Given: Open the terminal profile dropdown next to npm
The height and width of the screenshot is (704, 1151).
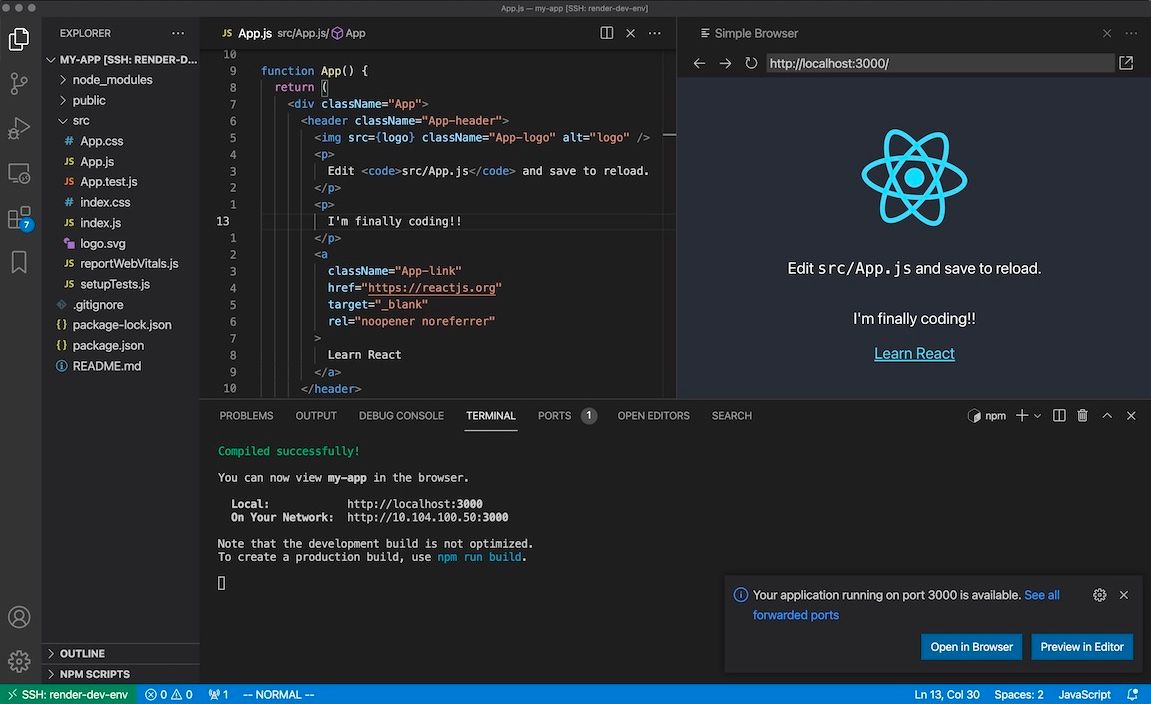Looking at the screenshot, I should click(1037, 415).
